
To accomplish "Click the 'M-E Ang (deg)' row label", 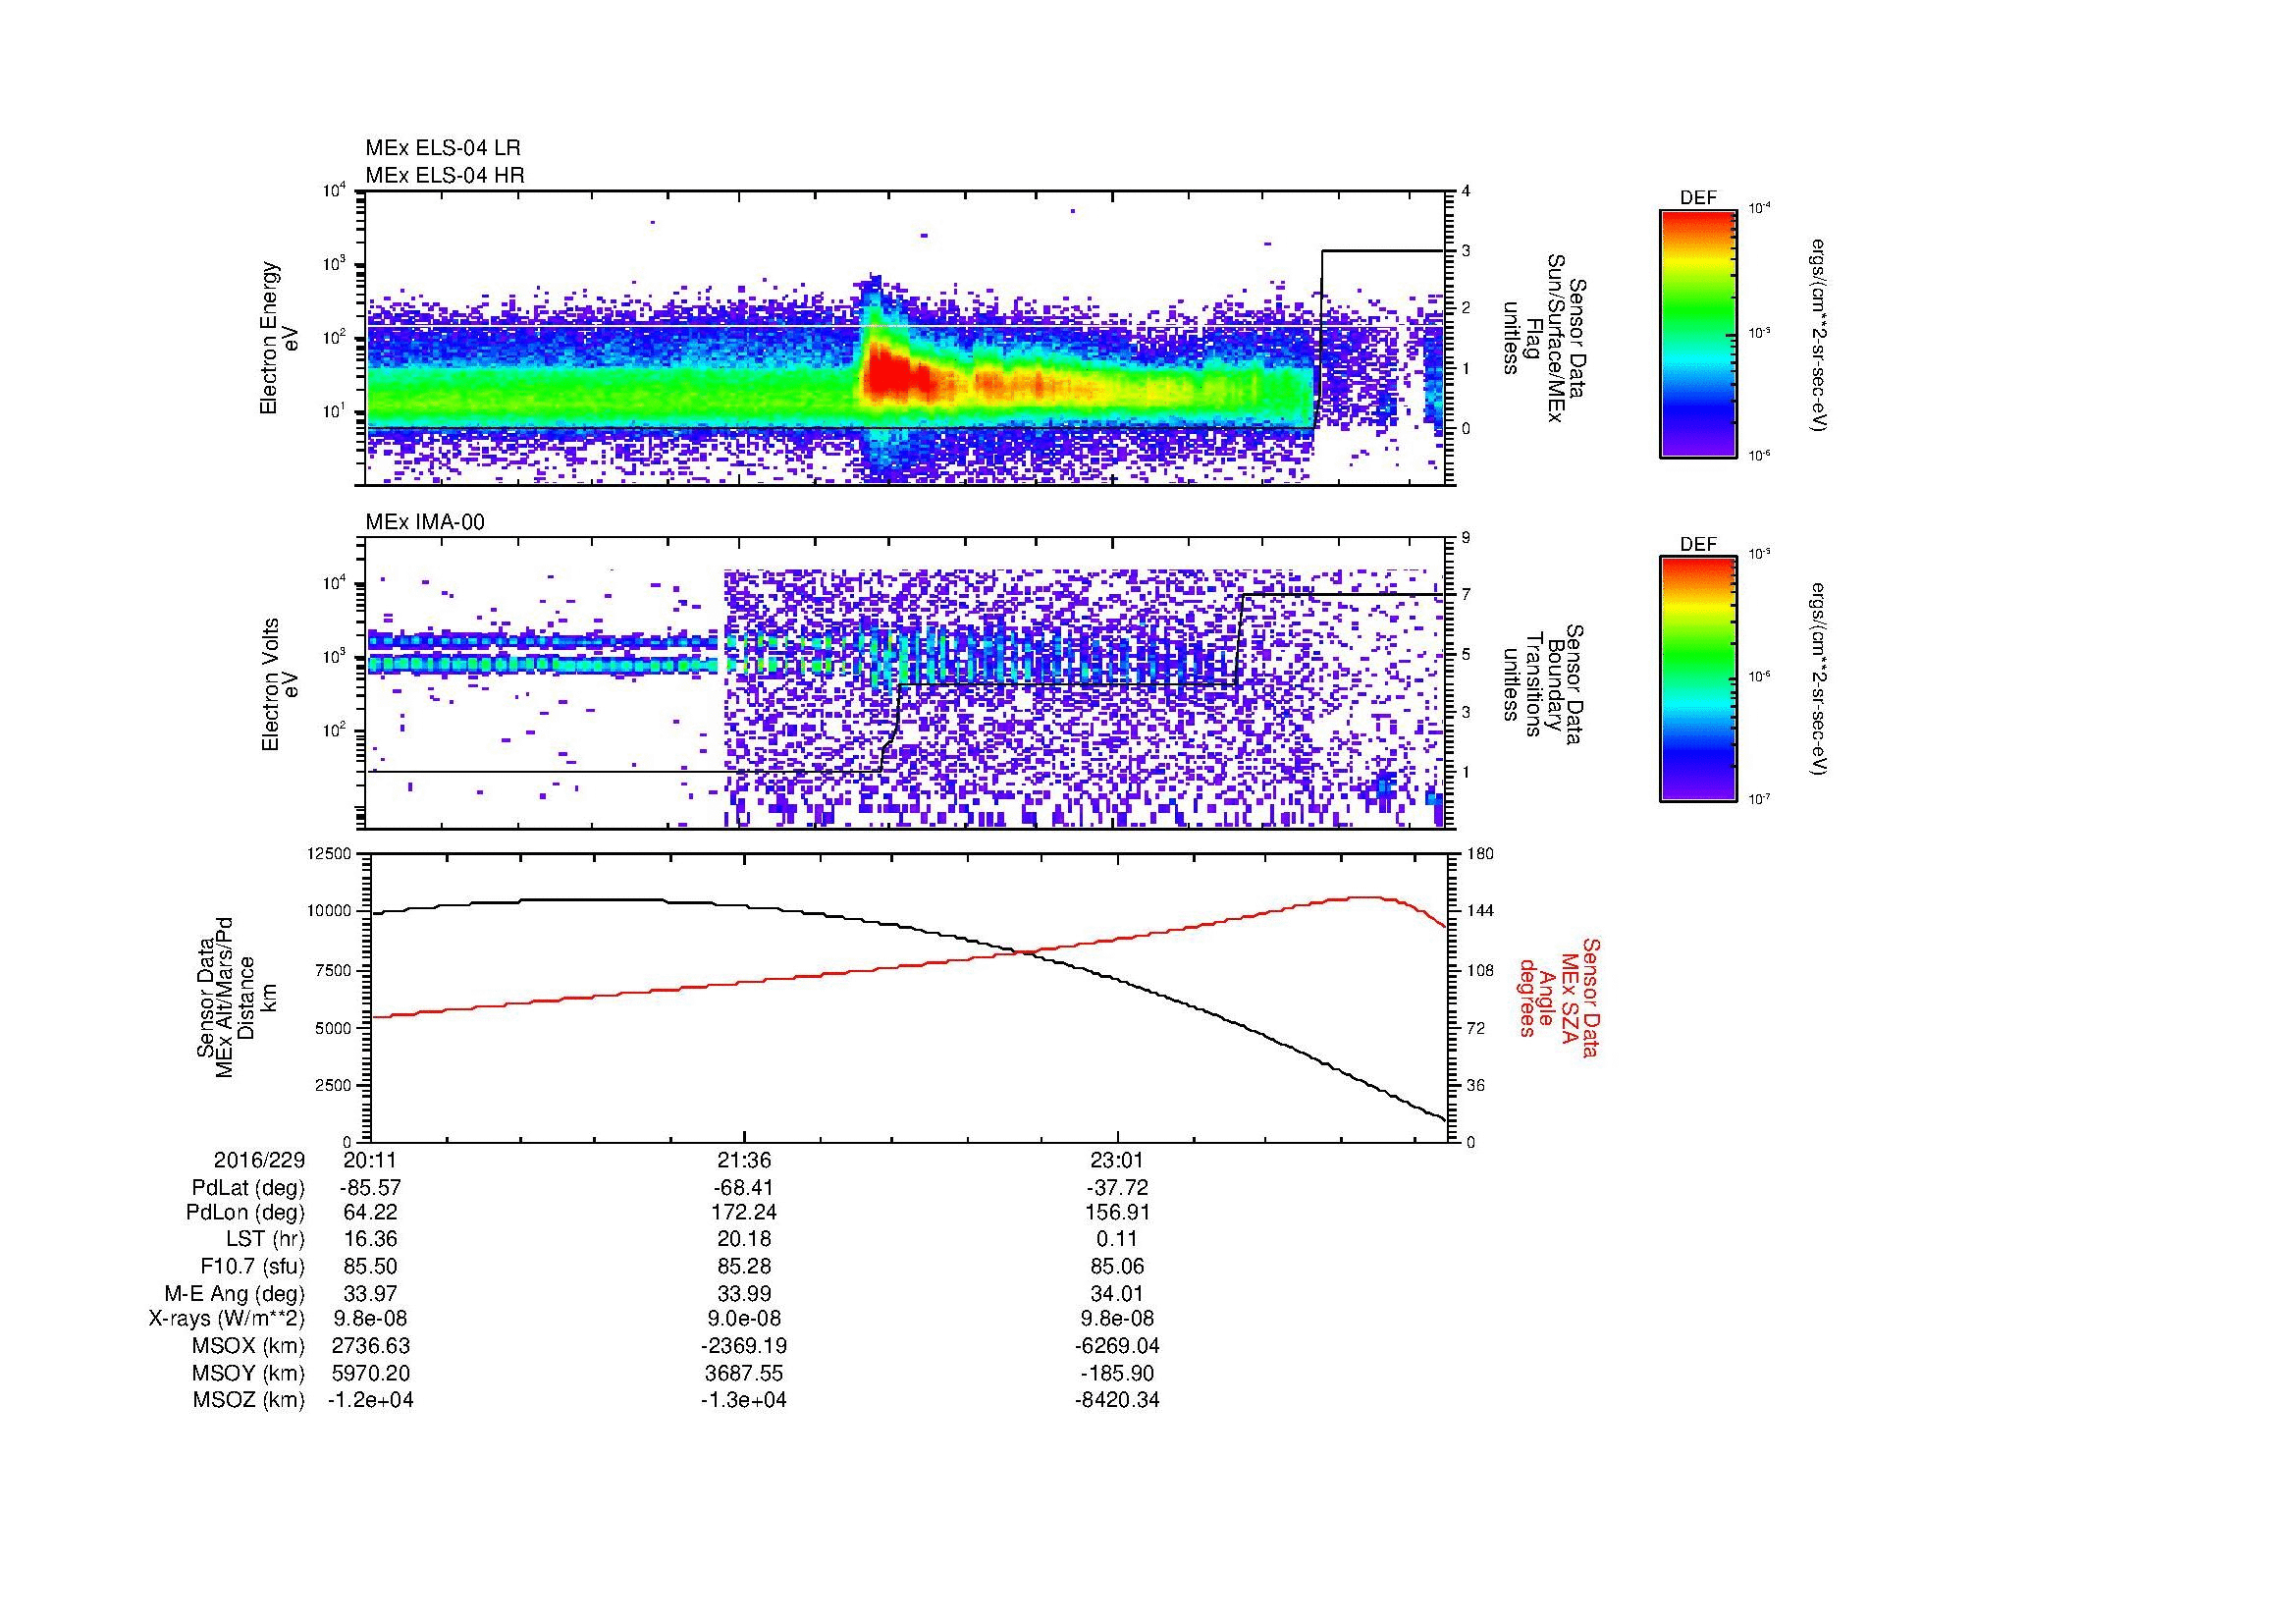I will coord(234,1294).
